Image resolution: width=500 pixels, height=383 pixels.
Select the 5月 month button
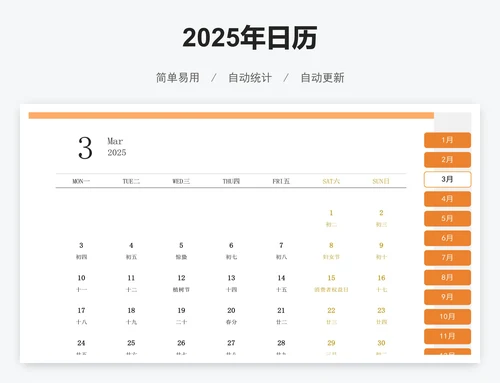447,219
